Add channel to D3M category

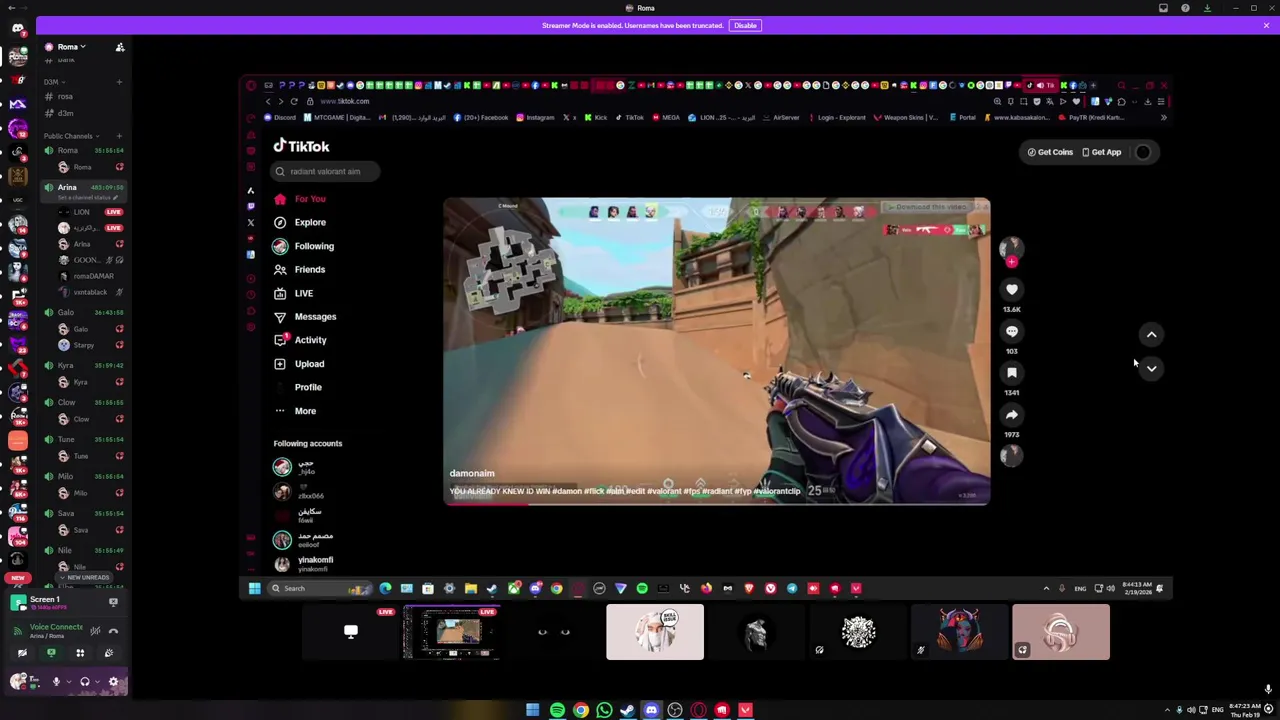(119, 81)
